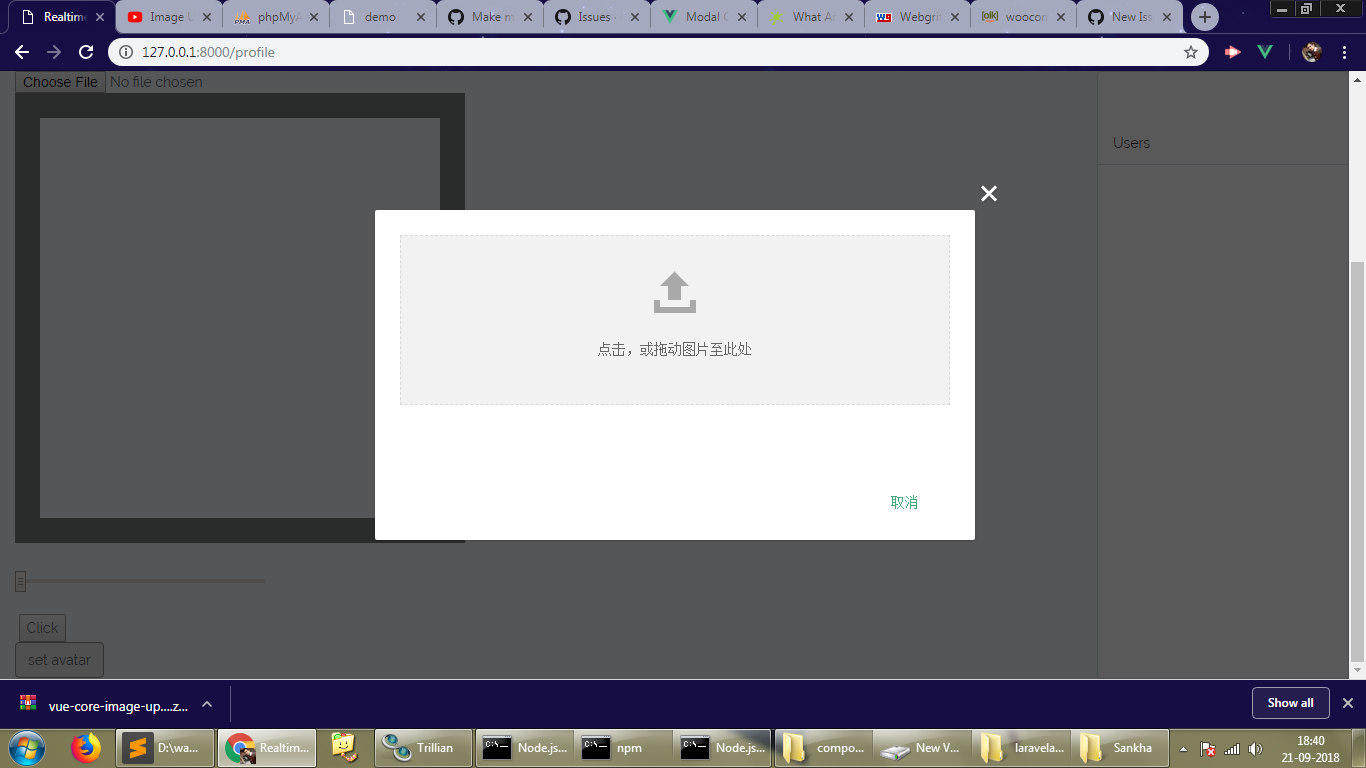Screen dimensions: 1366x768
Task: Open the volume speaker icon in the tray
Action: [1256, 748]
